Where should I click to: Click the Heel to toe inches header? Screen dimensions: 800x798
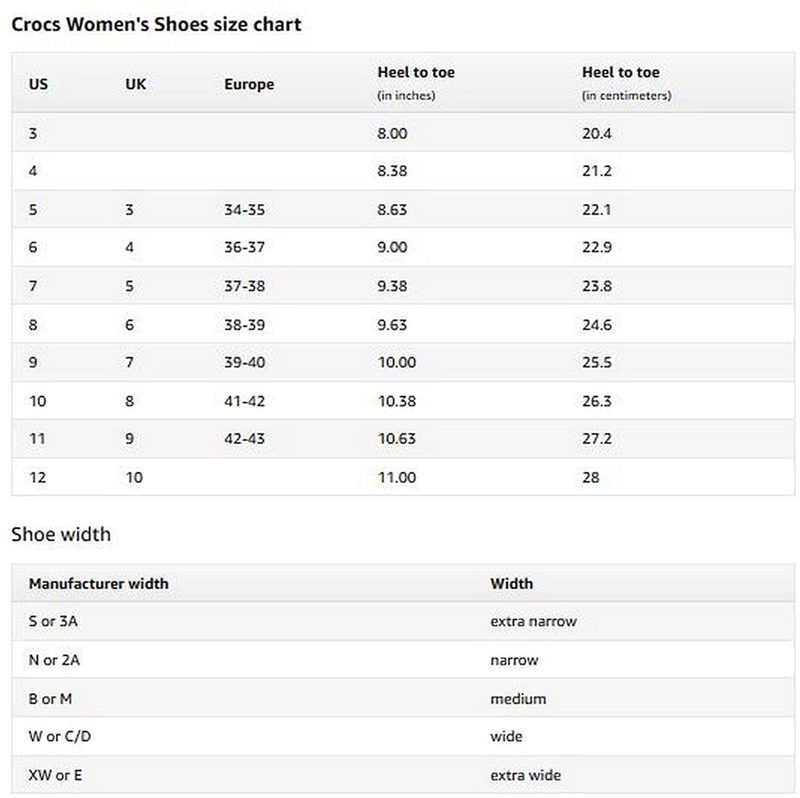pos(416,83)
